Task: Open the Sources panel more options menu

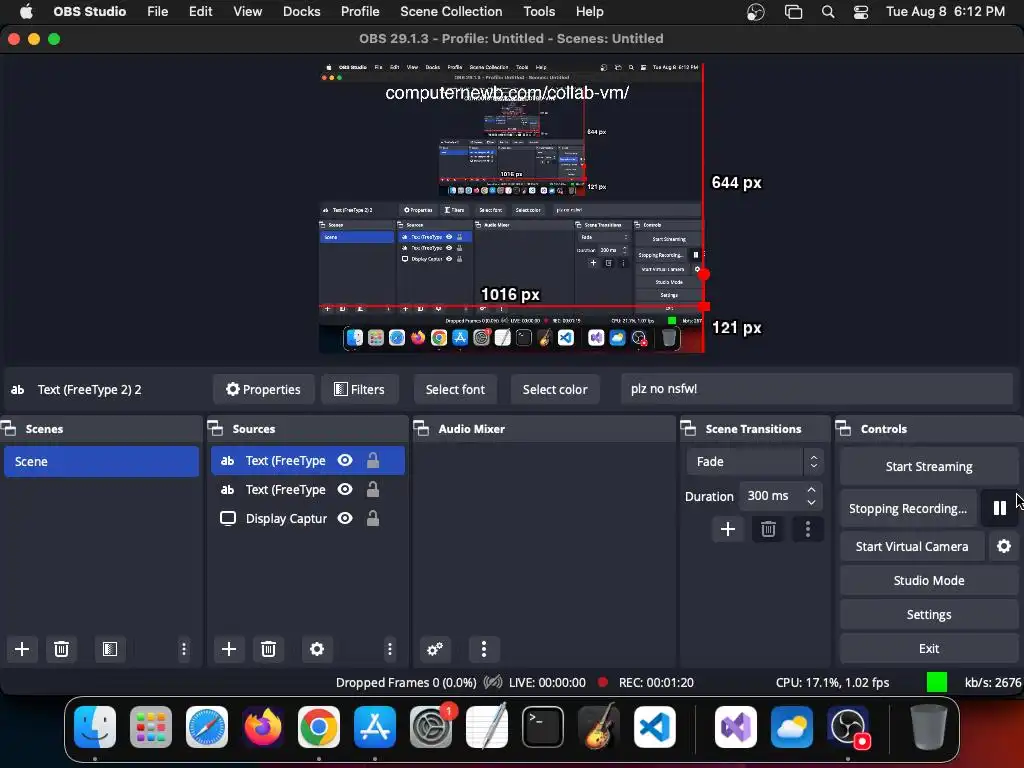Action: (x=390, y=648)
